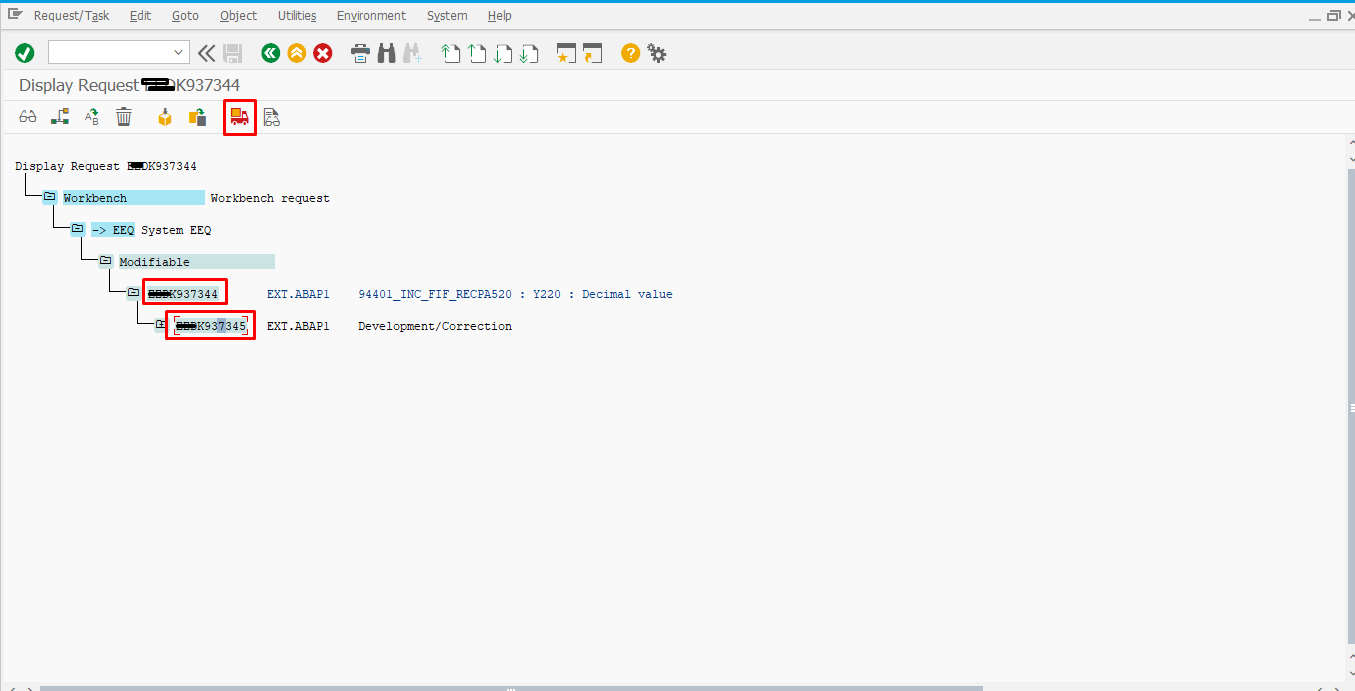Click the yellow box include-objects icon
The image size is (1355, 691).
pyautogui.click(x=165, y=117)
